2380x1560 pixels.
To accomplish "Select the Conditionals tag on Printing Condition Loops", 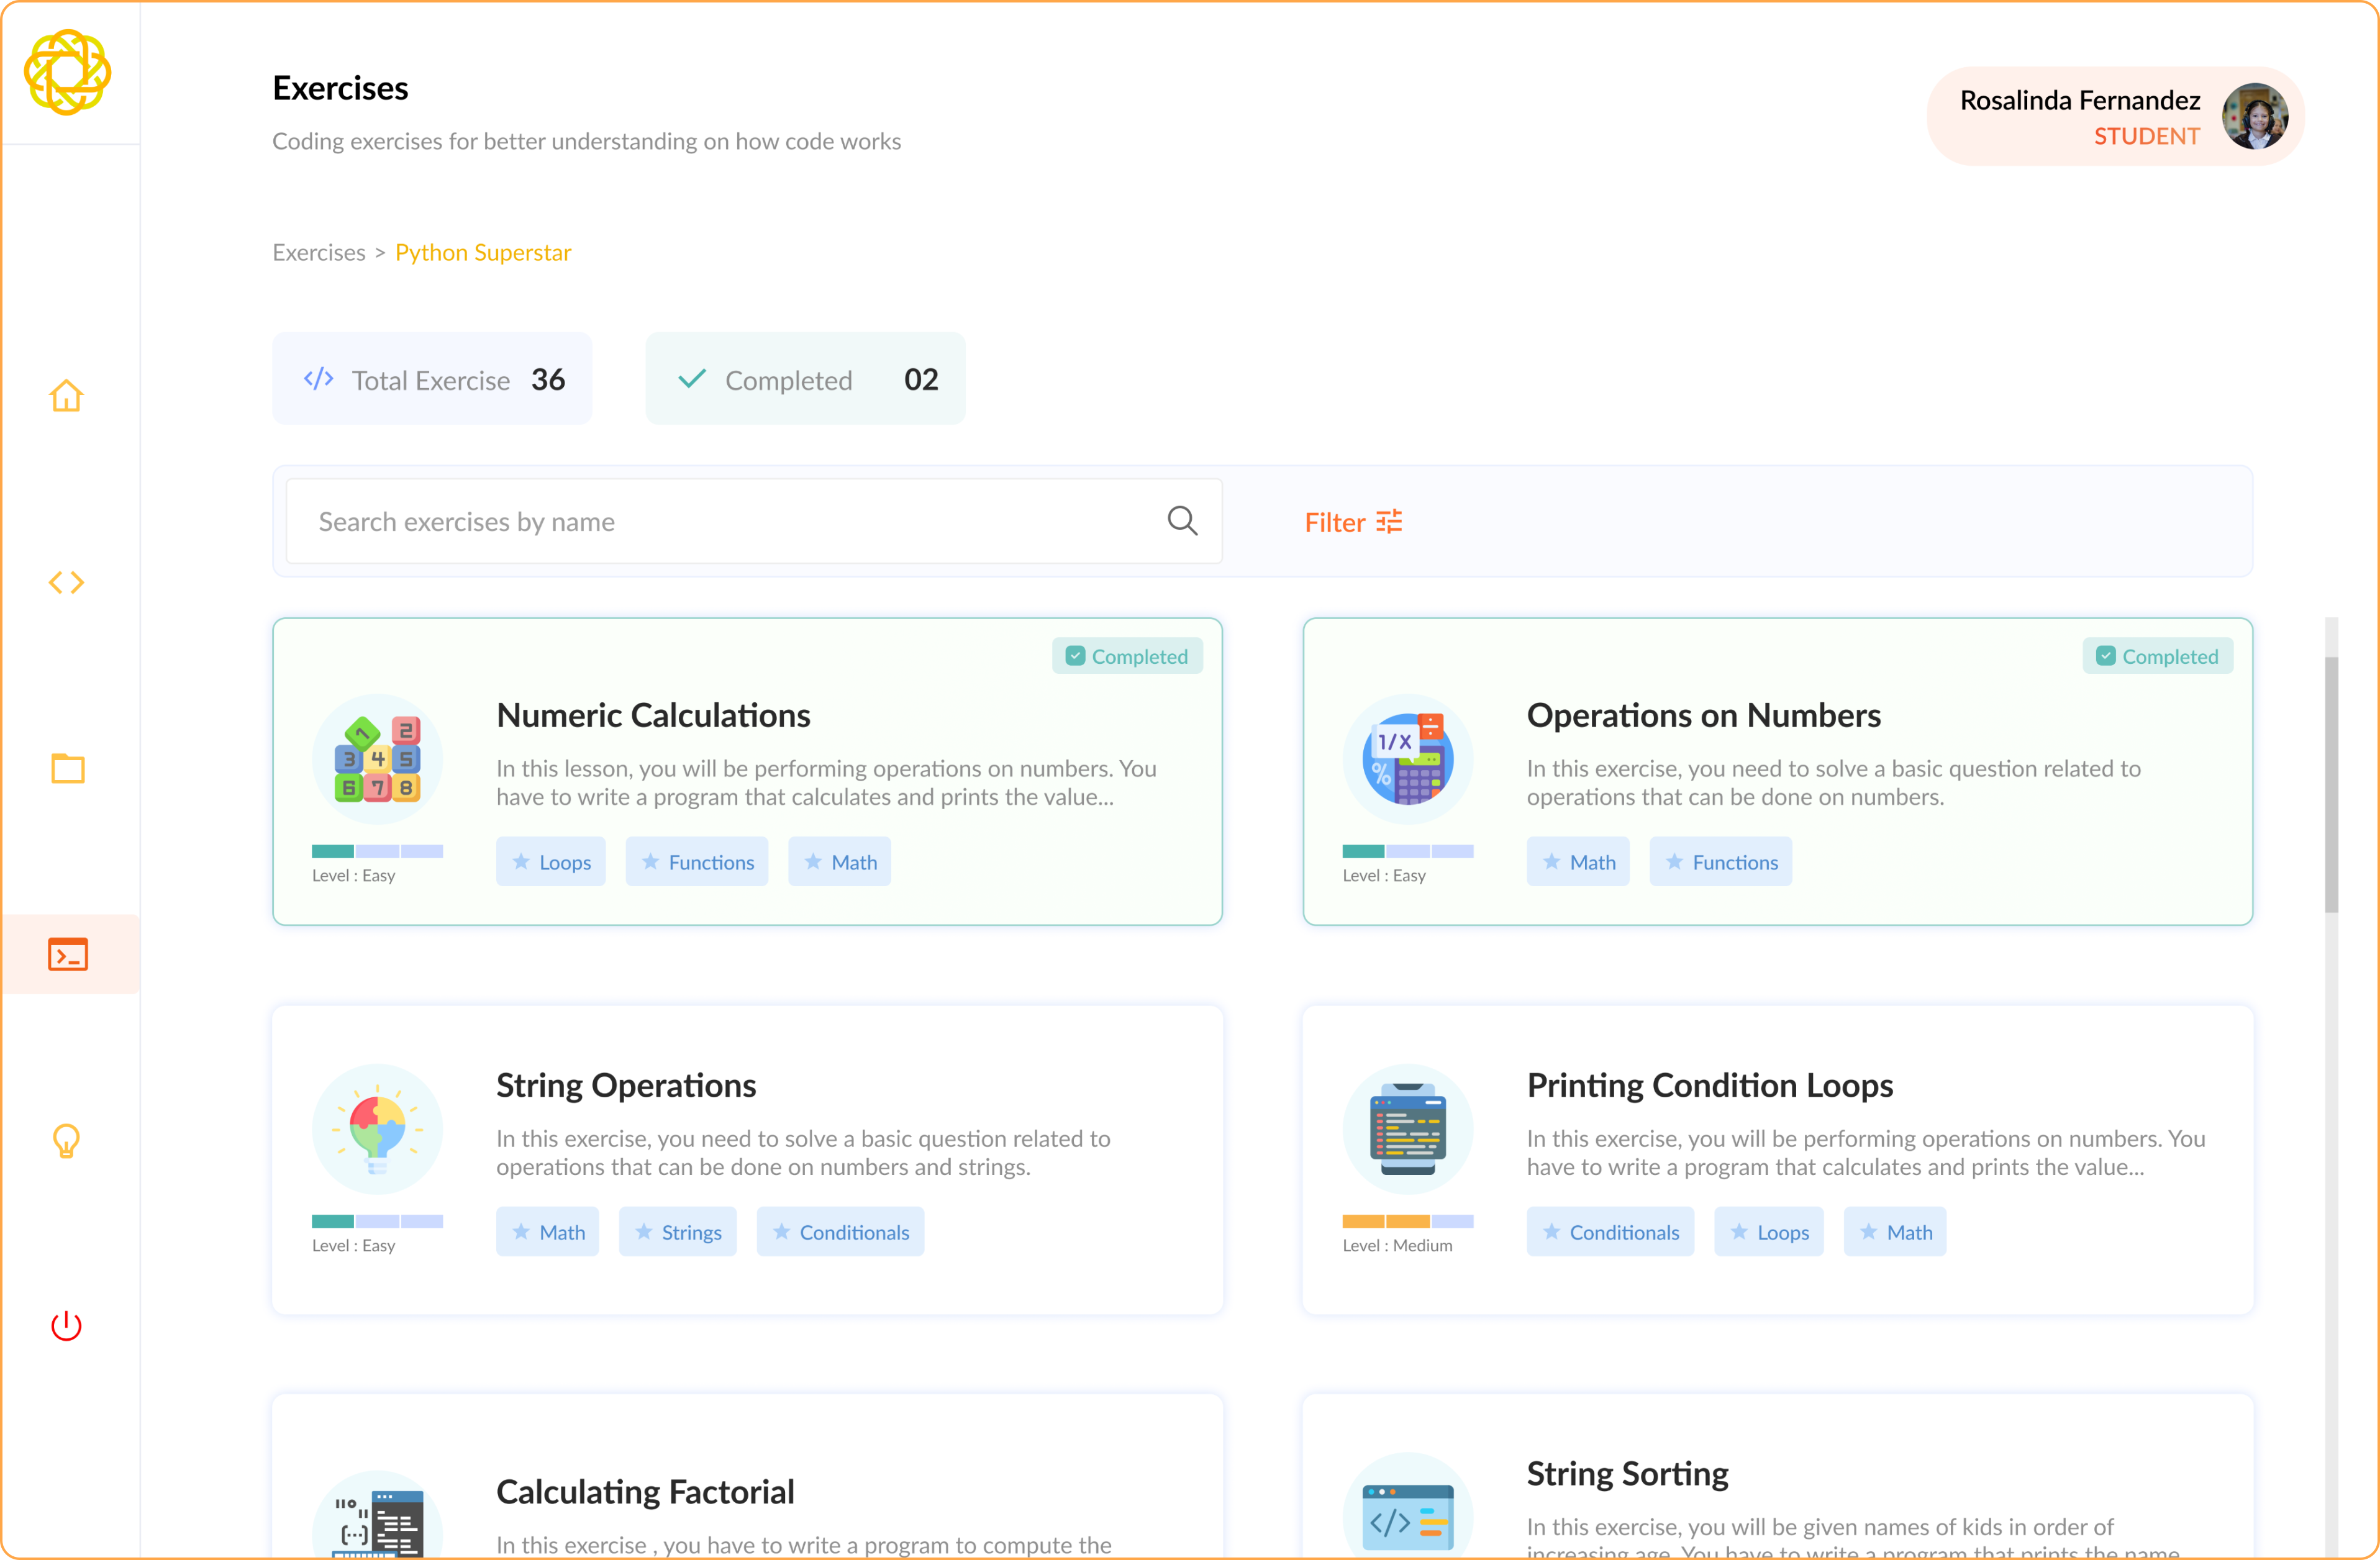I will point(1610,1231).
